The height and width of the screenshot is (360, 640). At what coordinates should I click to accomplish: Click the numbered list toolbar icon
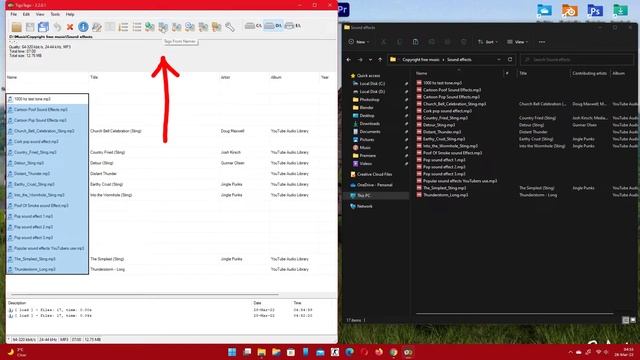[x=123, y=27]
